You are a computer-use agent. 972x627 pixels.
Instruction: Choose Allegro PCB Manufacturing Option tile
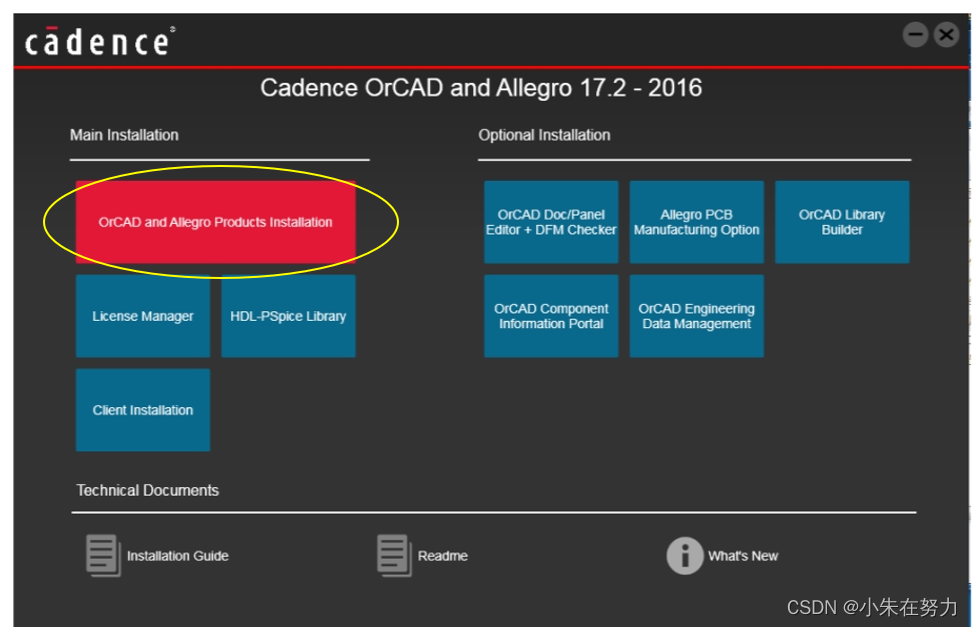point(697,222)
